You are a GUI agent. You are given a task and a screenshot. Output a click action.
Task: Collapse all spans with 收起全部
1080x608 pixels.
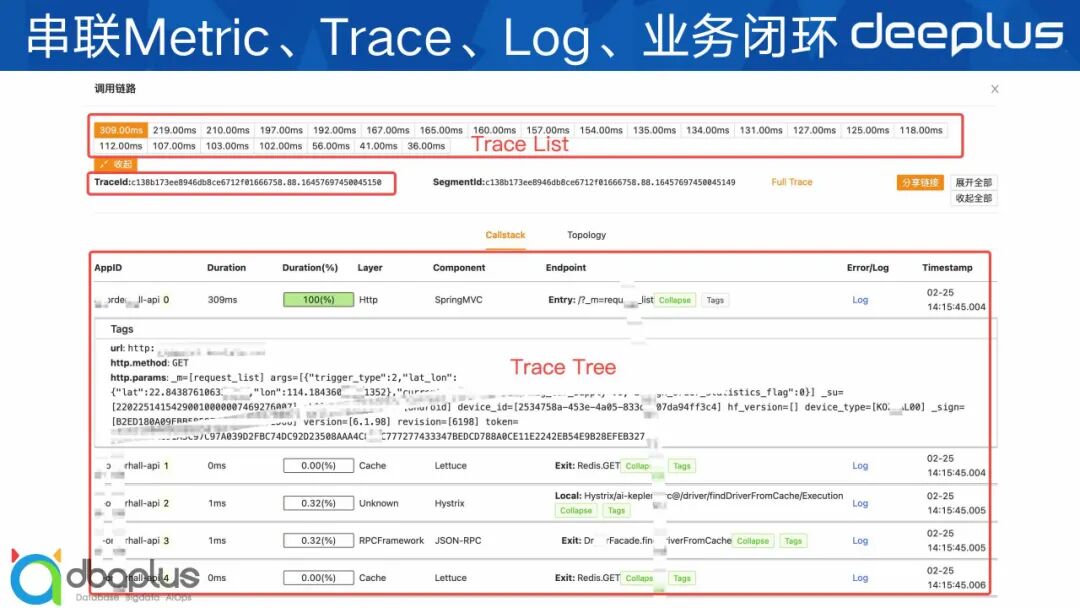point(973,198)
